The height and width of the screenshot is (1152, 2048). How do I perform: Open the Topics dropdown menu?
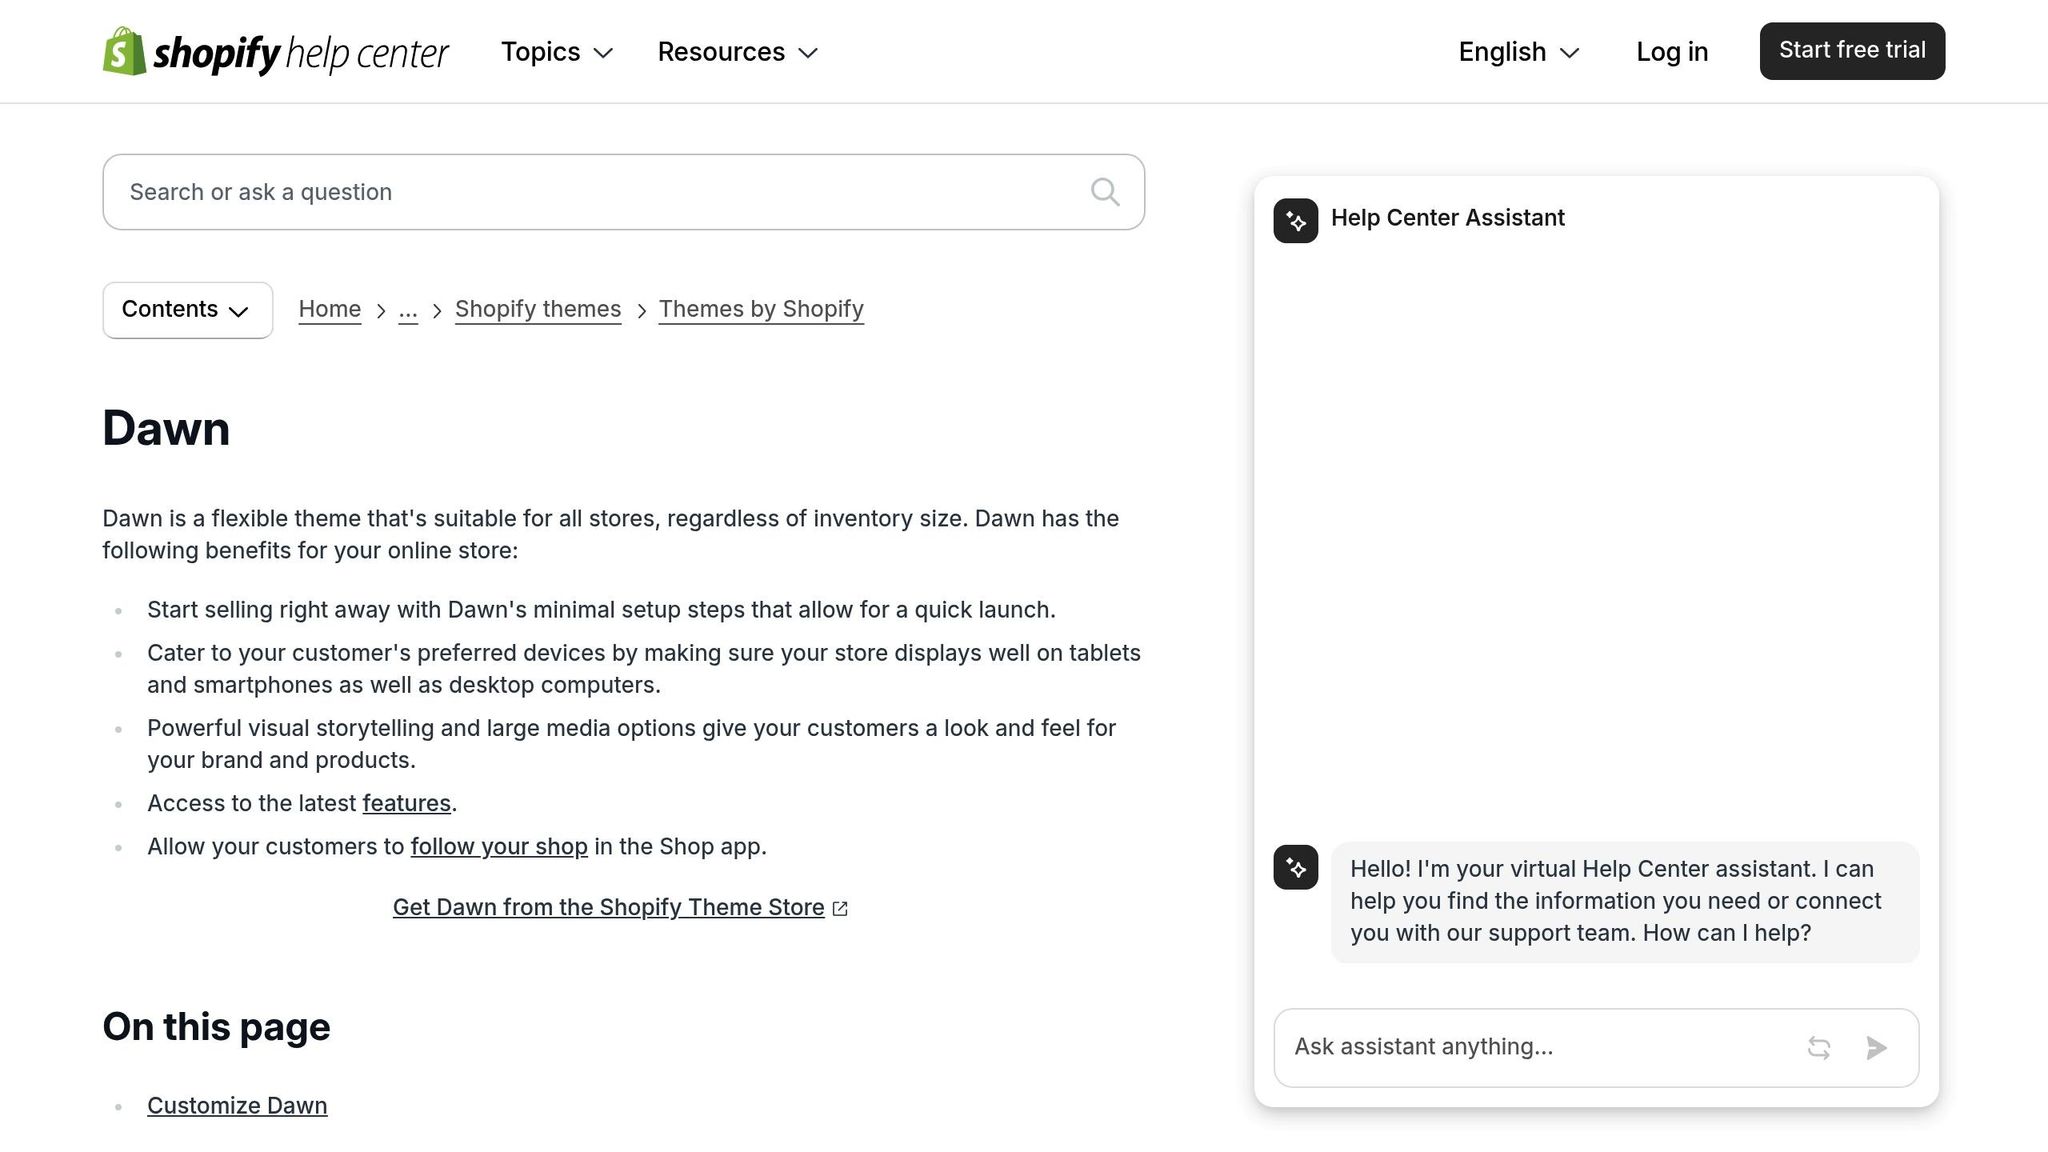coord(557,52)
